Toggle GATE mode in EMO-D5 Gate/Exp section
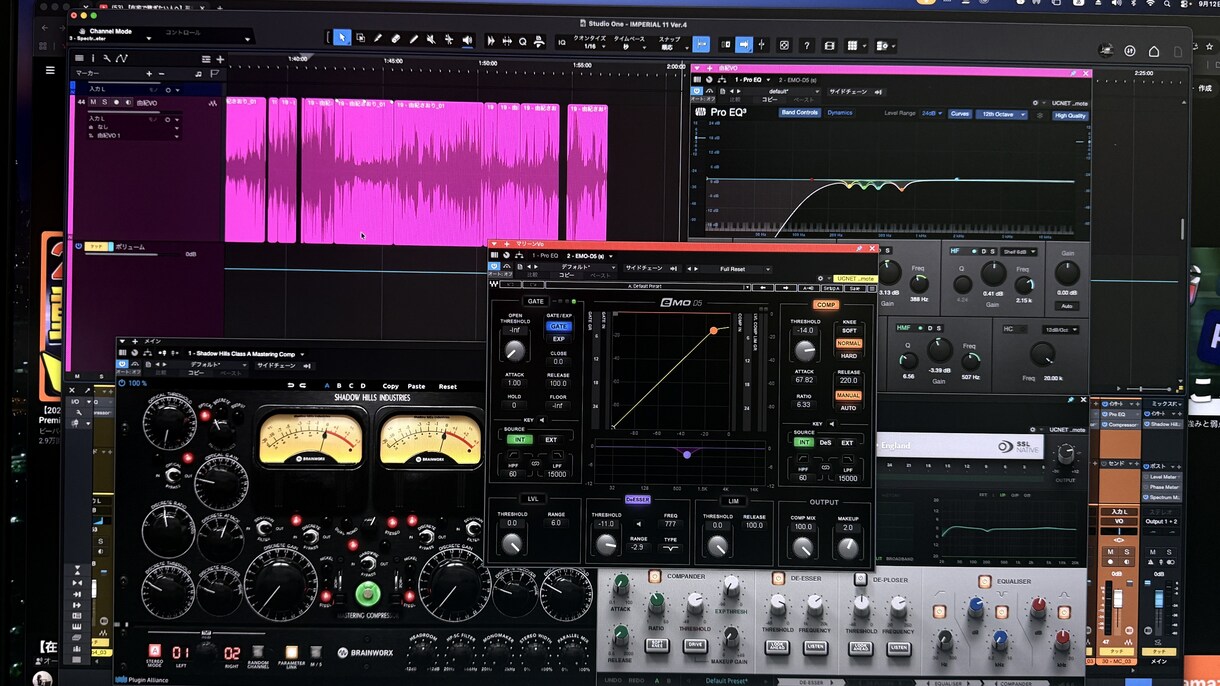This screenshot has height=686, width=1220. (558, 327)
